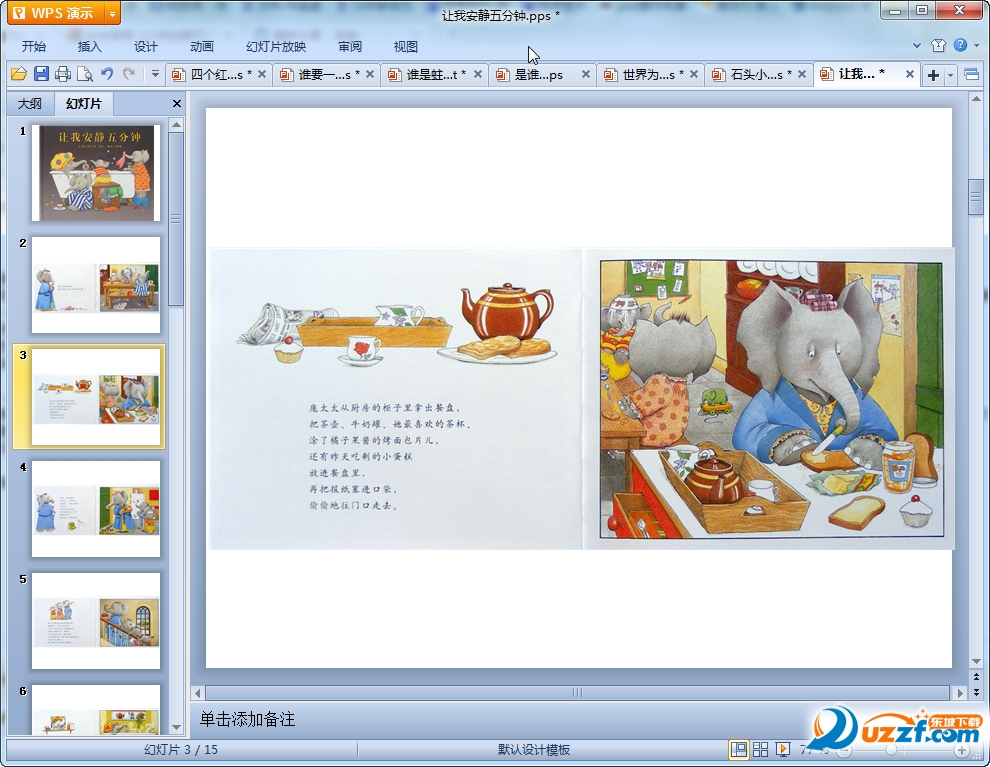Image resolution: width=990 pixels, height=767 pixels.
Task: Close the 四个红...s document tab
Action: tap(262, 74)
